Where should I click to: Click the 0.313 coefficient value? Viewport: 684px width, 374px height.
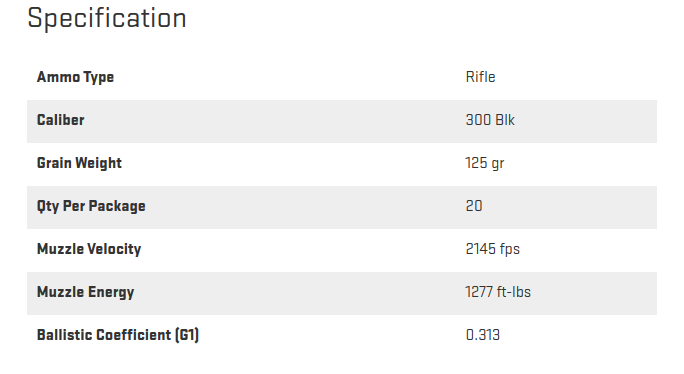coord(482,335)
